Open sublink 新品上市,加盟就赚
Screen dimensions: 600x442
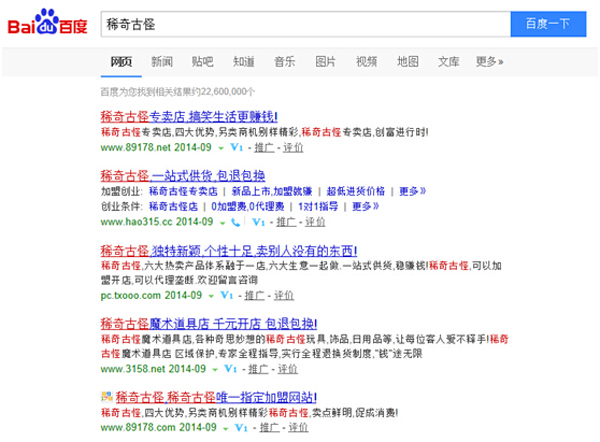tap(272, 191)
